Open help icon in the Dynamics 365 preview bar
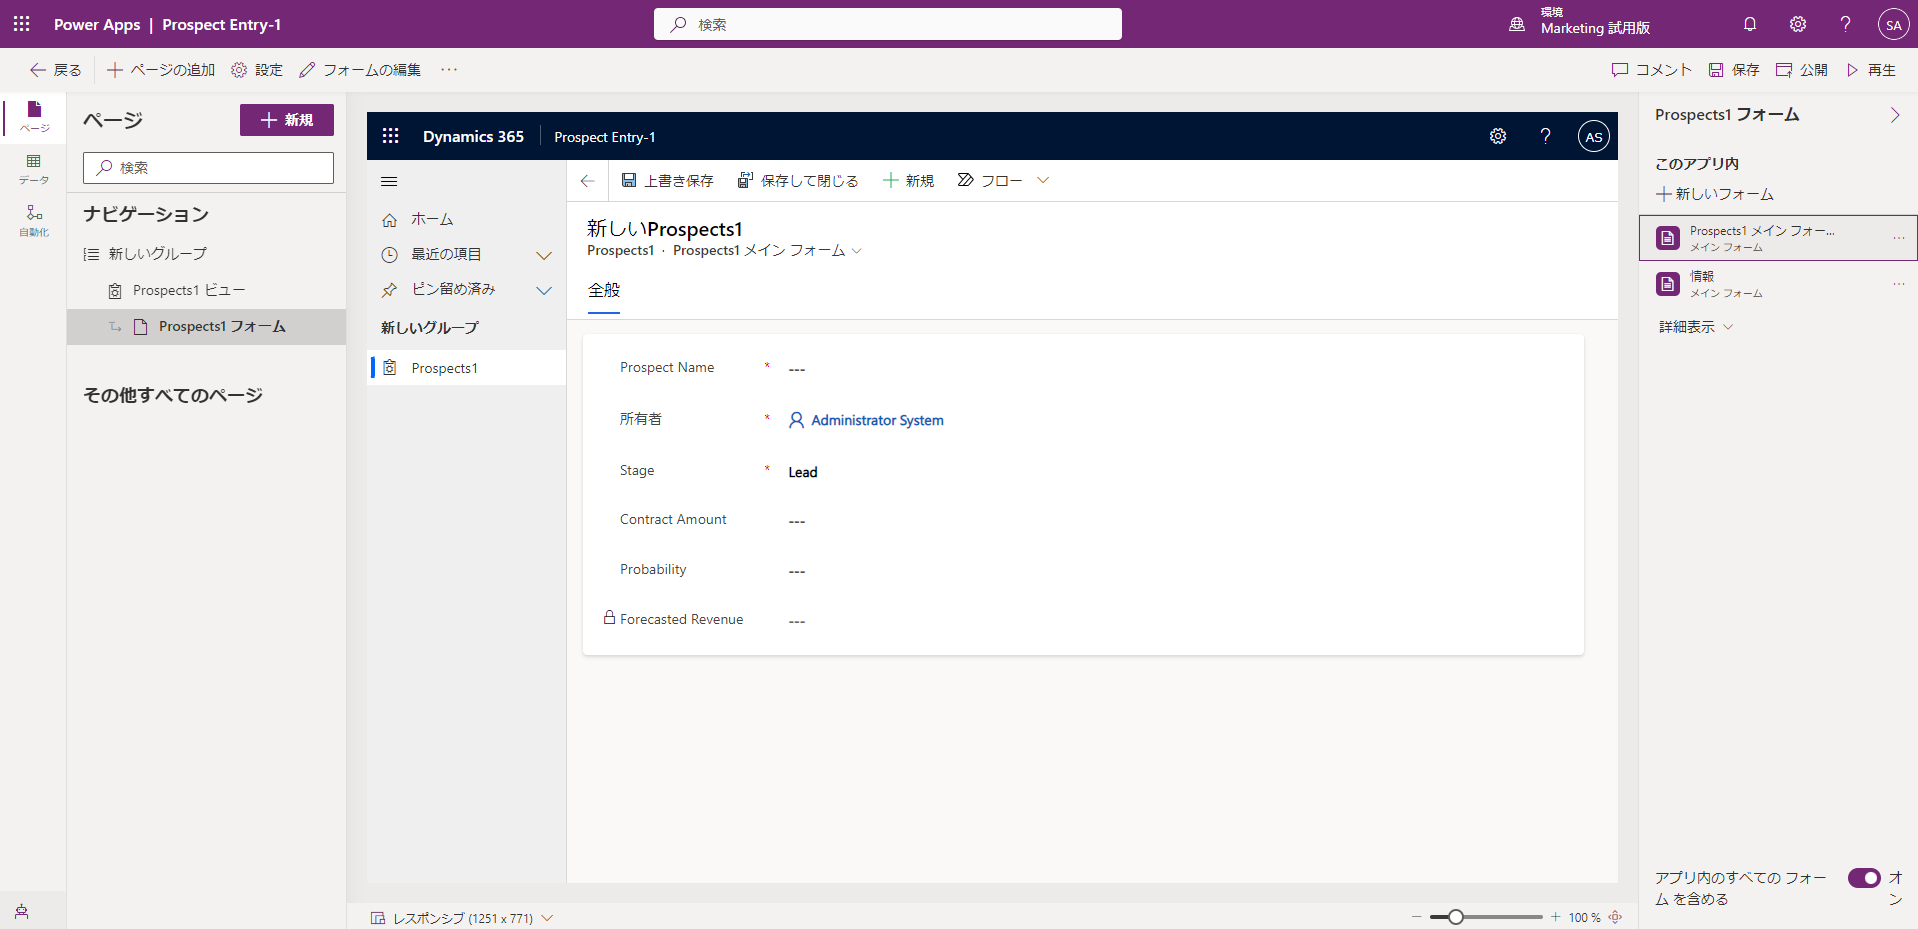Viewport: 1918px width, 929px height. (x=1546, y=136)
